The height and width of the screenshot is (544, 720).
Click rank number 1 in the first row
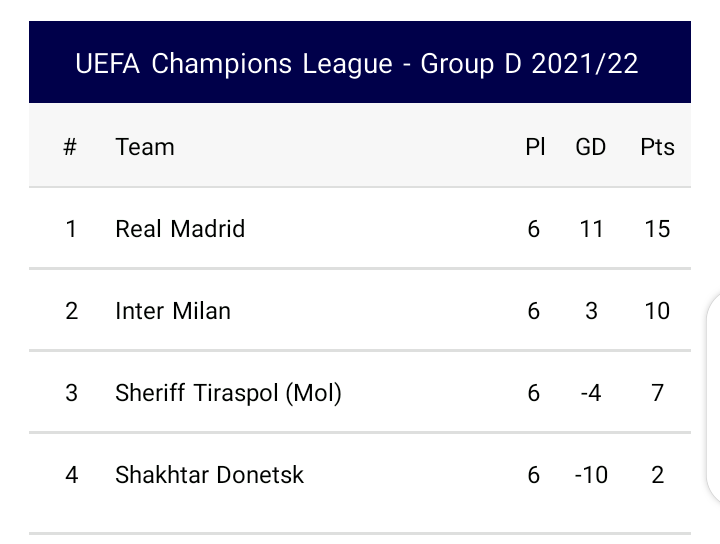pyautogui.click(x=71, y=229)
